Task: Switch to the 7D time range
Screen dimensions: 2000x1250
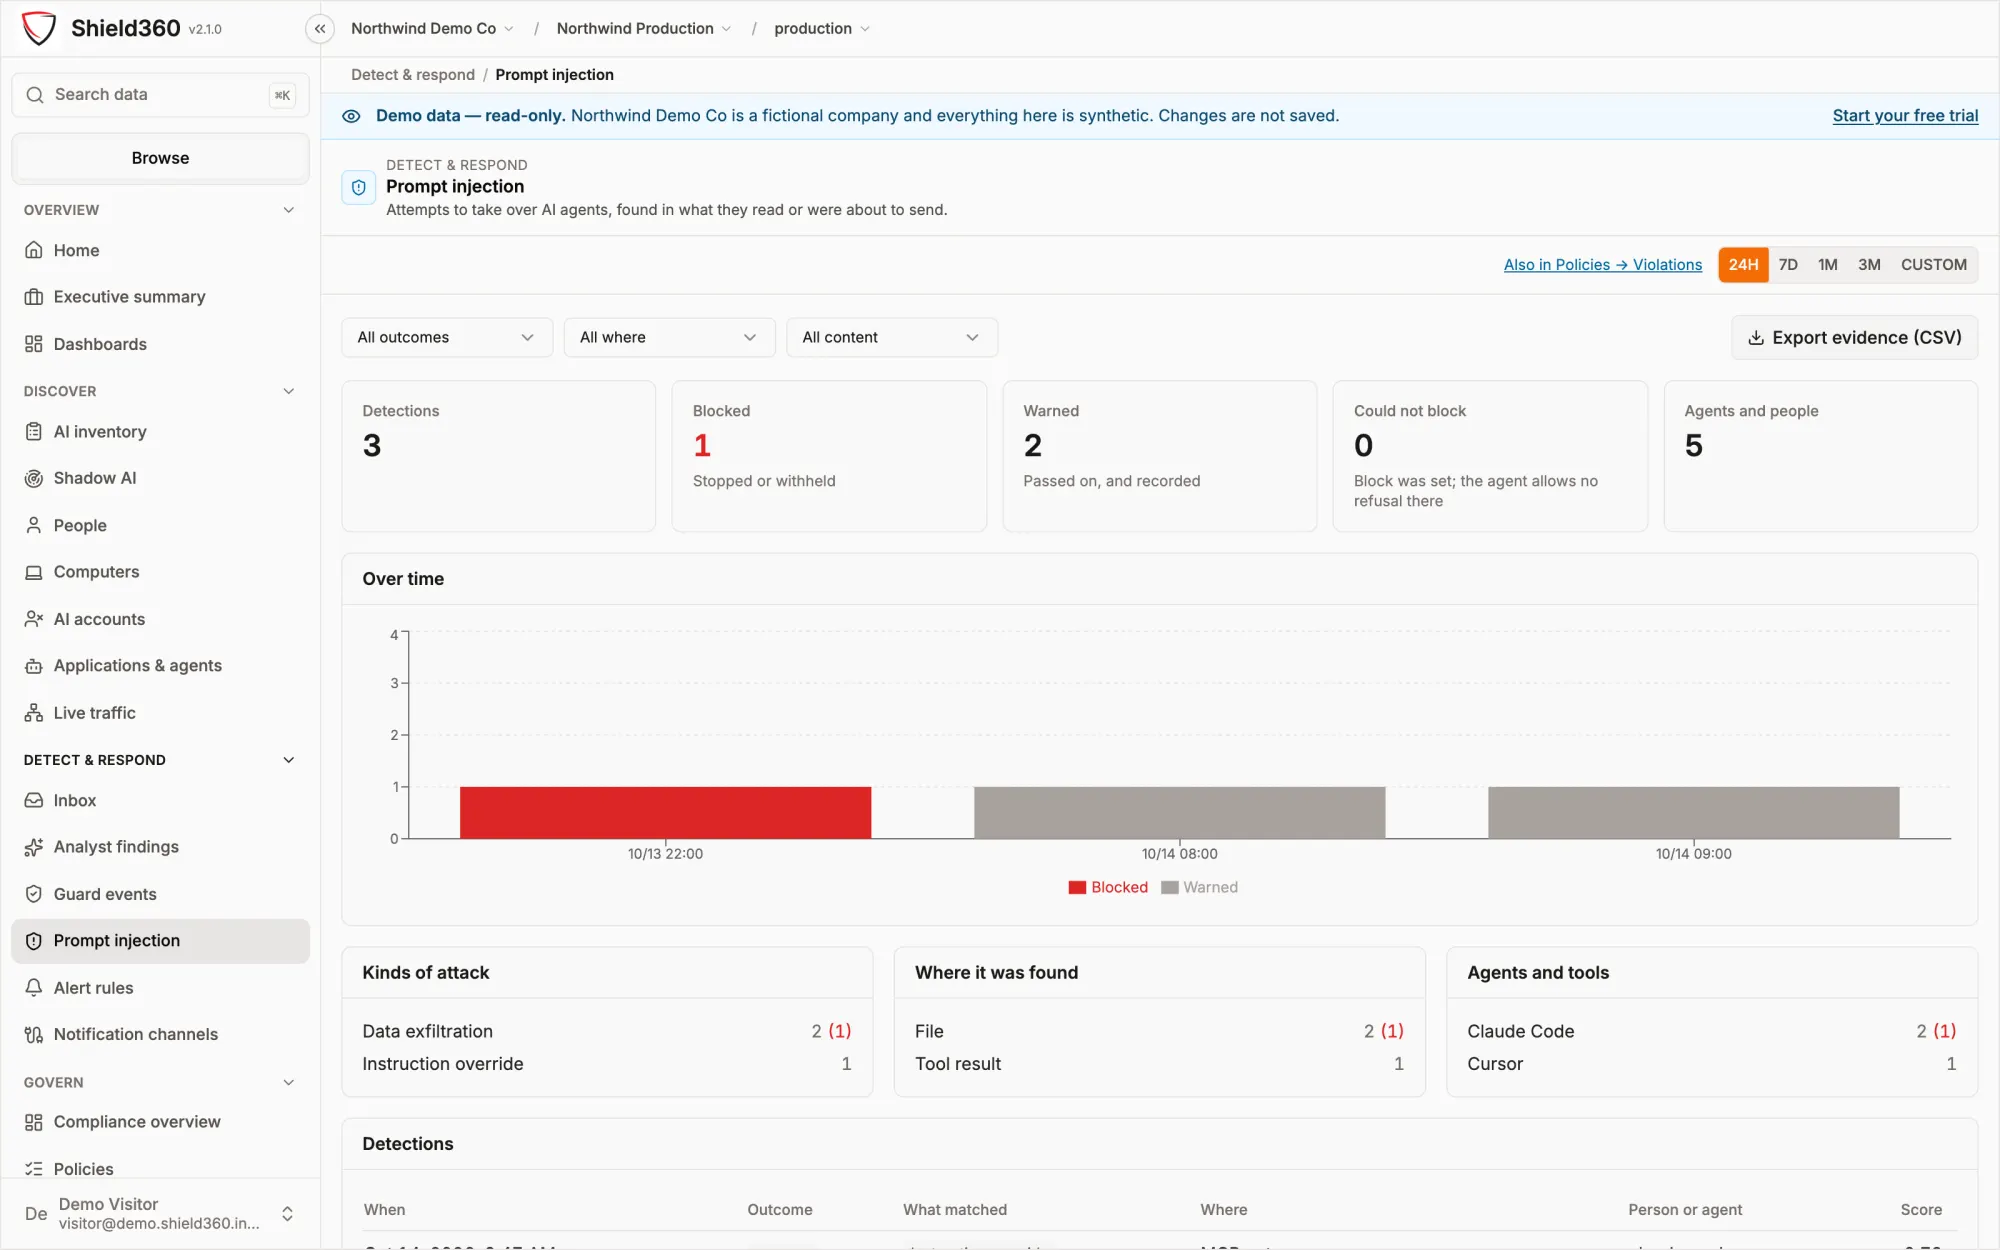Action: pyautogui.click(x=1788, y=265)
